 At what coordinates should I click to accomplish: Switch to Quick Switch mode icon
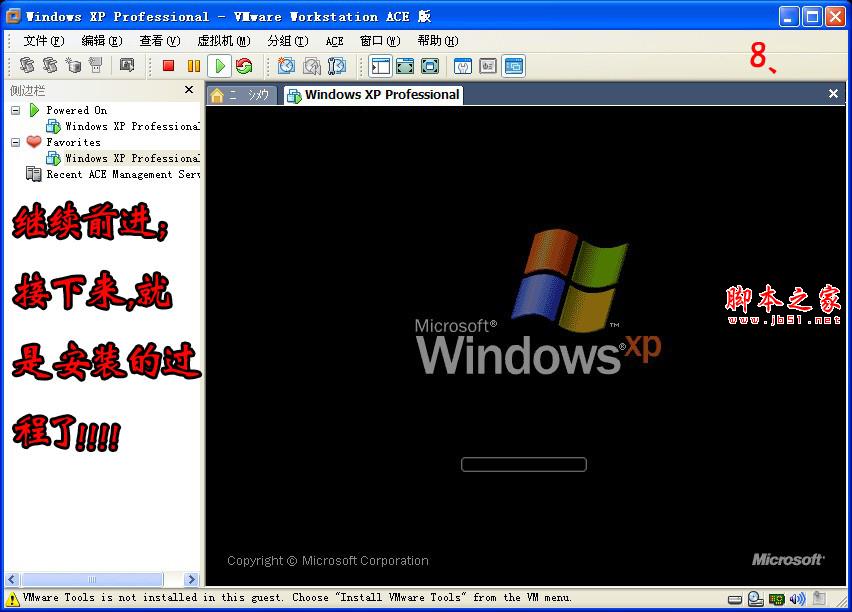click(x=405, y=66)
